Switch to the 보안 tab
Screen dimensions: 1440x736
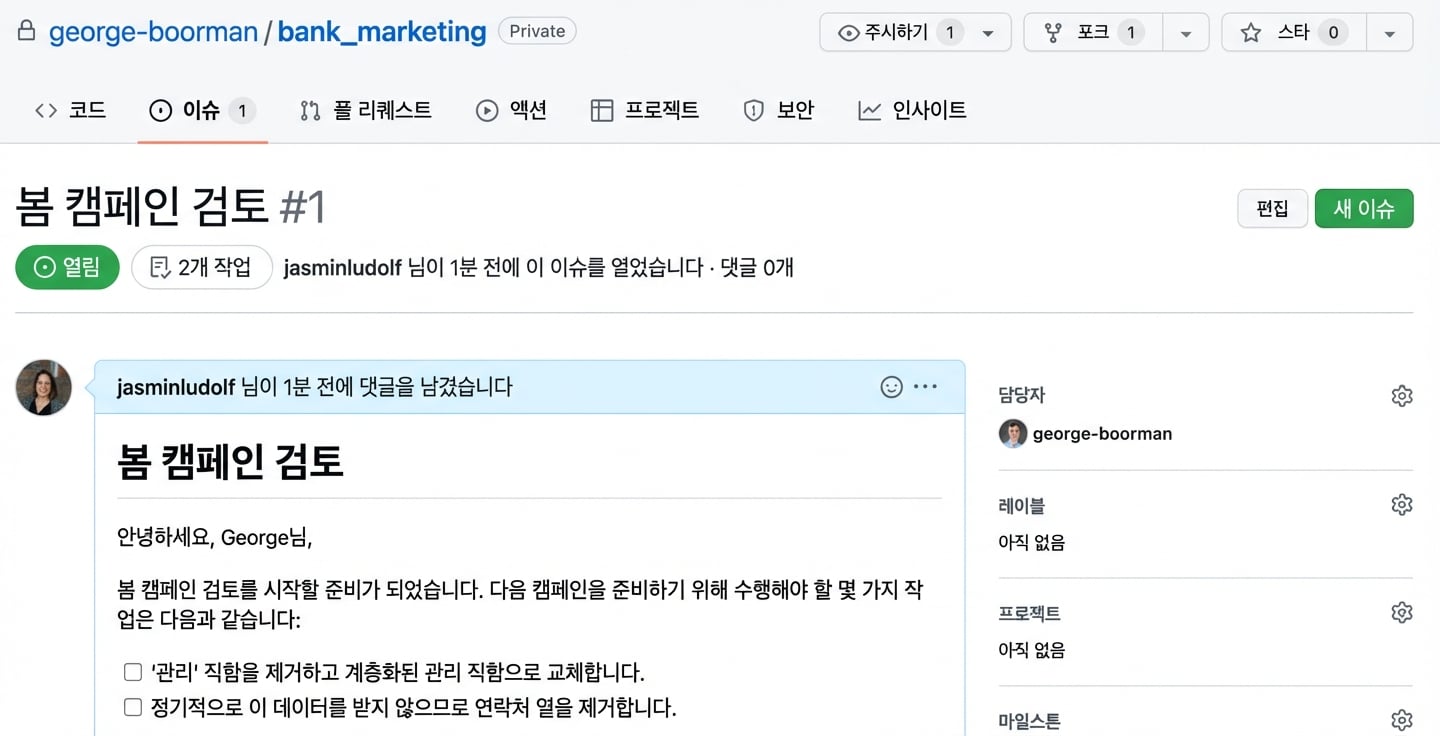click(779, 110)
